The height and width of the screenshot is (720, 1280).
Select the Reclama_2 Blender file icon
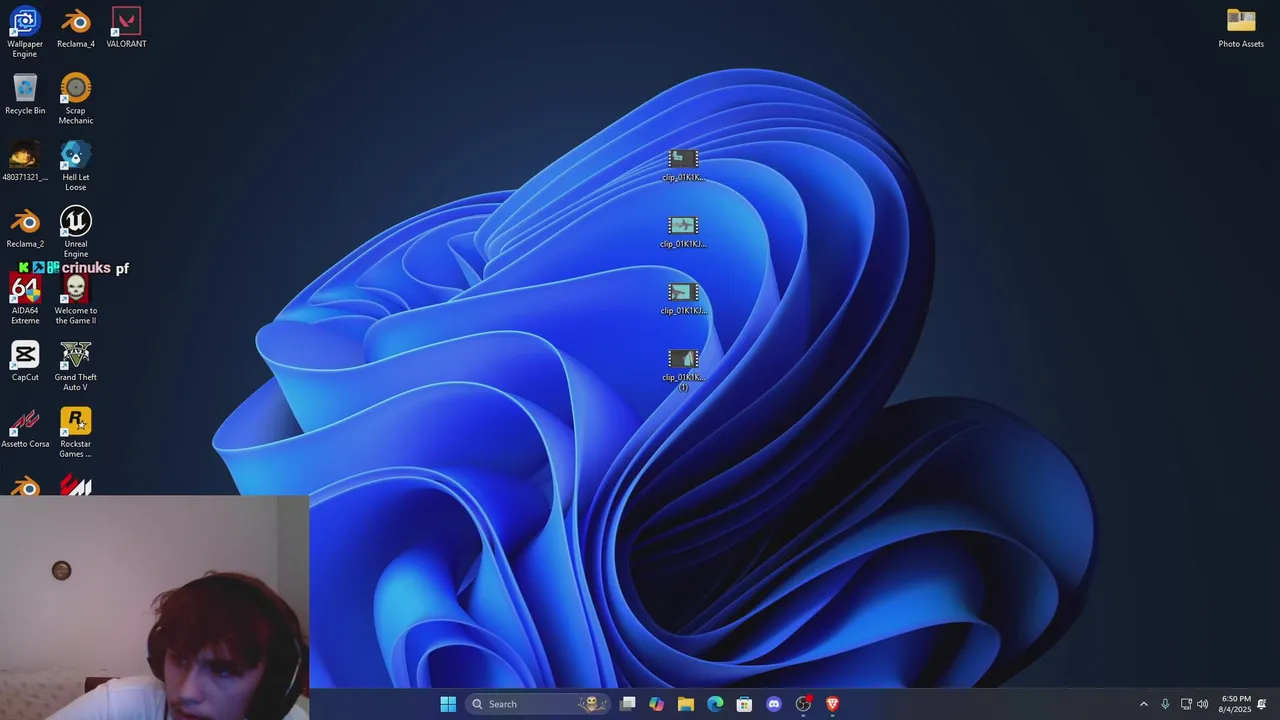(x=25, y=228)
